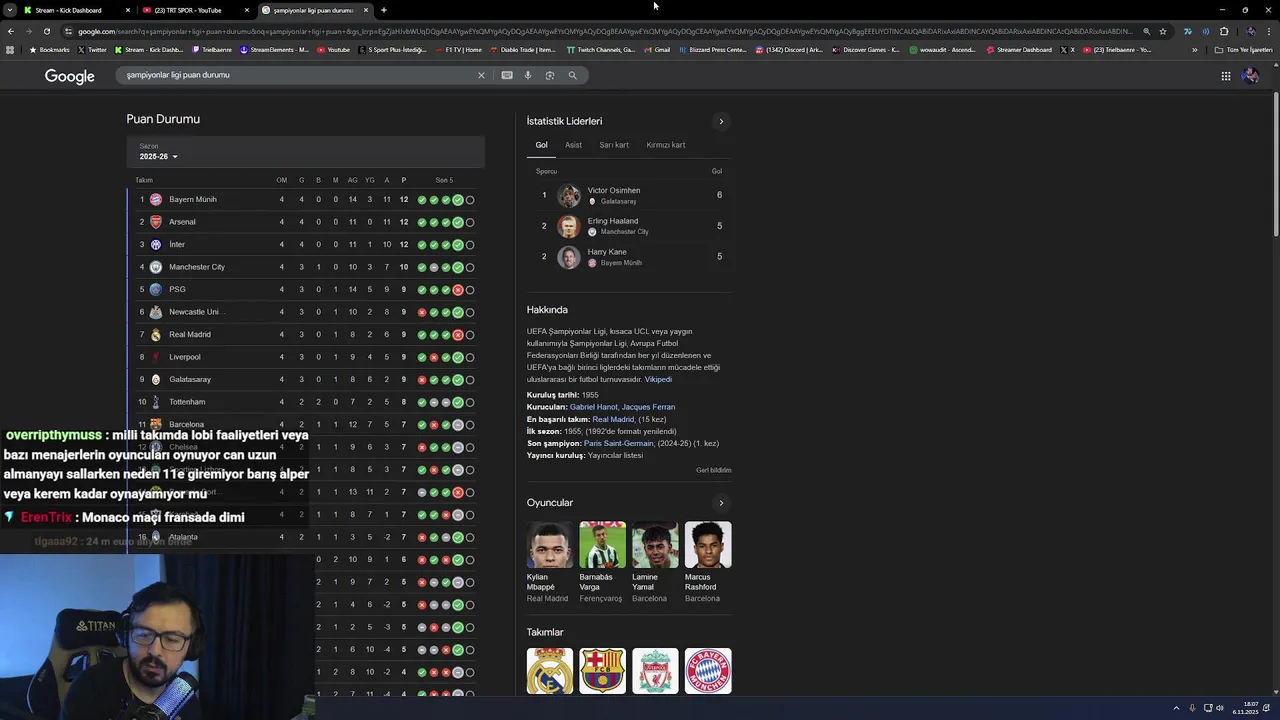Open Marcus Rashford player thumbnail

(708, 545)
